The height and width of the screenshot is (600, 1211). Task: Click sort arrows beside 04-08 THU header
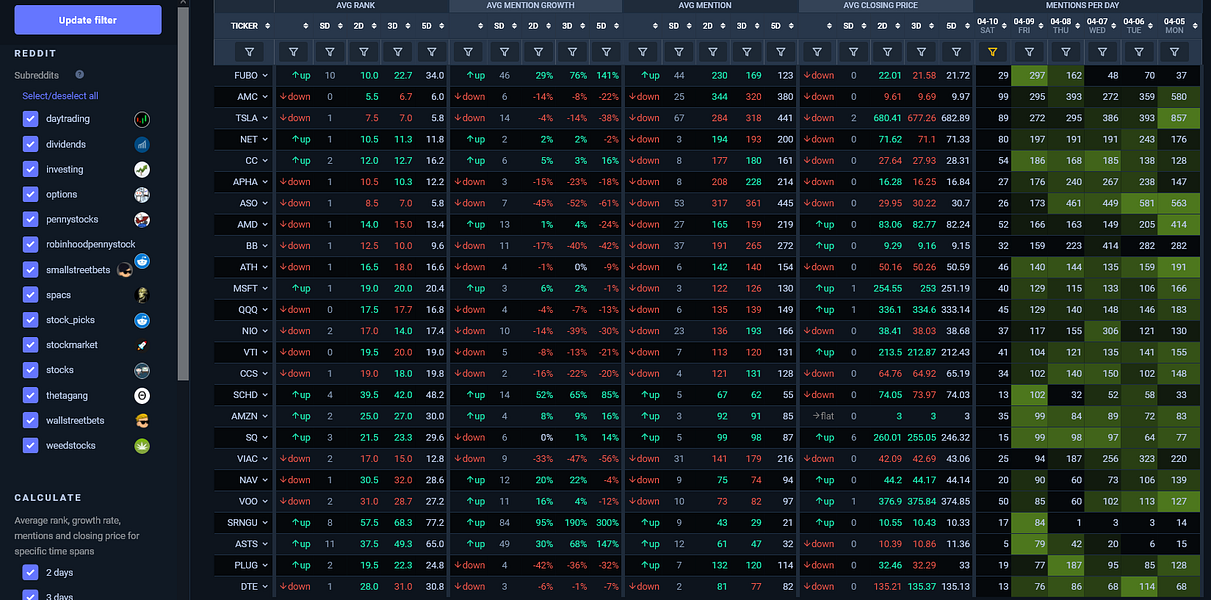point(1078,25)
